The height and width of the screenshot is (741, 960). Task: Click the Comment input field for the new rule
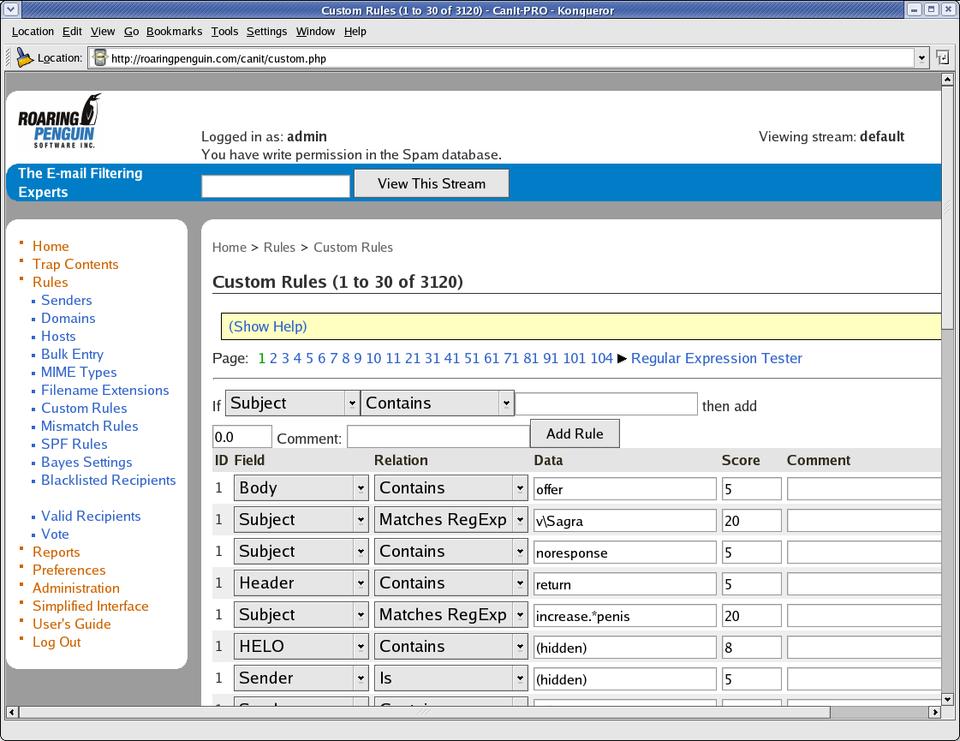click(438, 437)
